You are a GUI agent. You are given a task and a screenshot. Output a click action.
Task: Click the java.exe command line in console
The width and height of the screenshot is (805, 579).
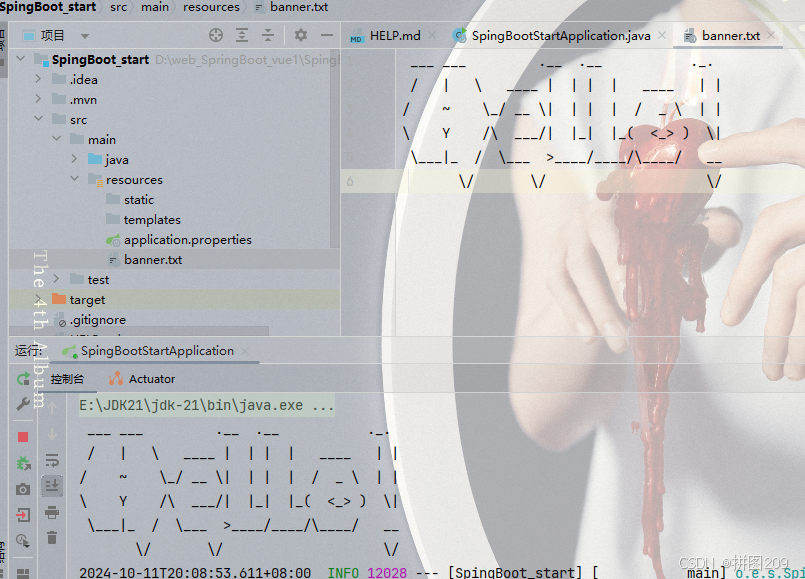point(206,405)
